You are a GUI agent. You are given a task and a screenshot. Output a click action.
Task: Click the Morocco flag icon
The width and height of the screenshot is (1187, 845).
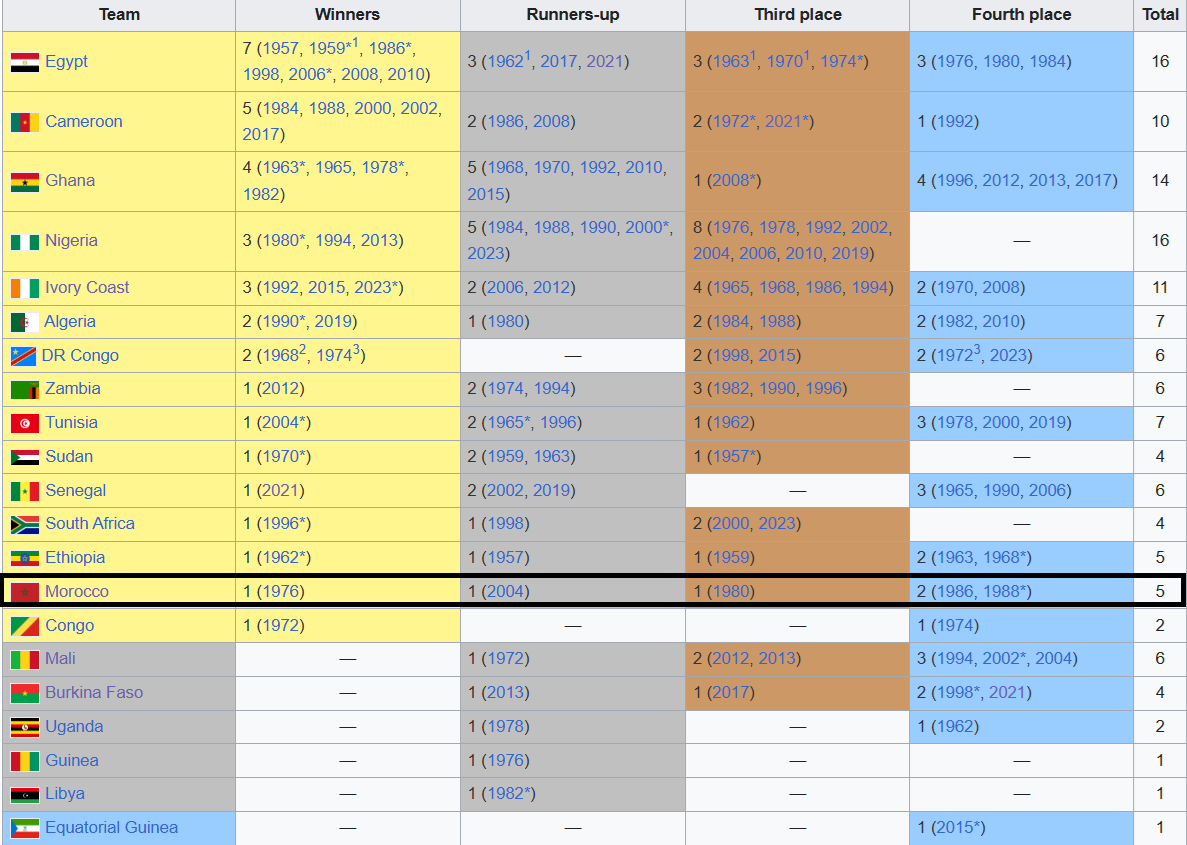click(25, 592)
